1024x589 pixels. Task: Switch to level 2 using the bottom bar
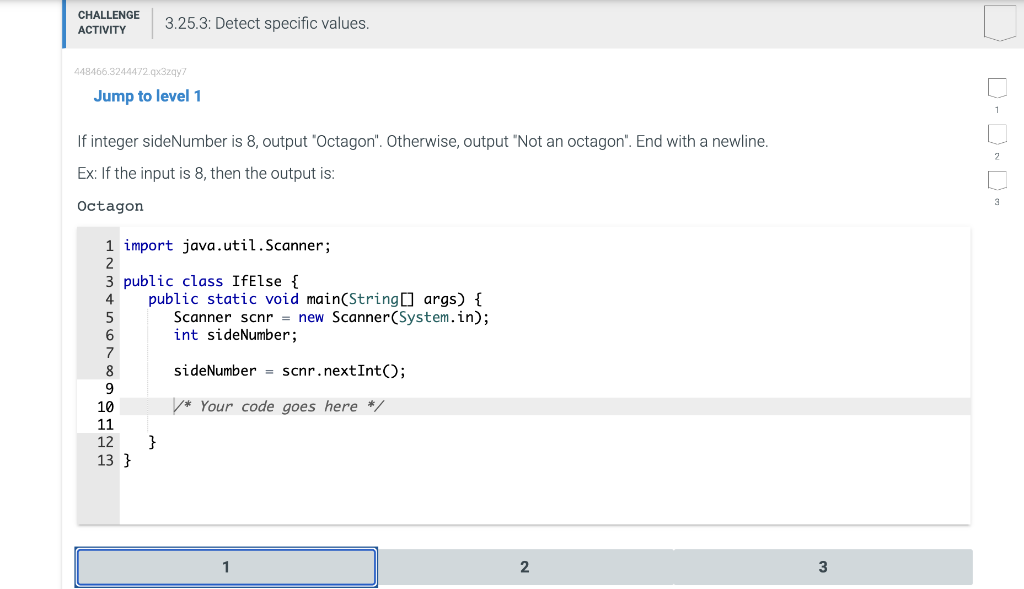coord(524,566)
